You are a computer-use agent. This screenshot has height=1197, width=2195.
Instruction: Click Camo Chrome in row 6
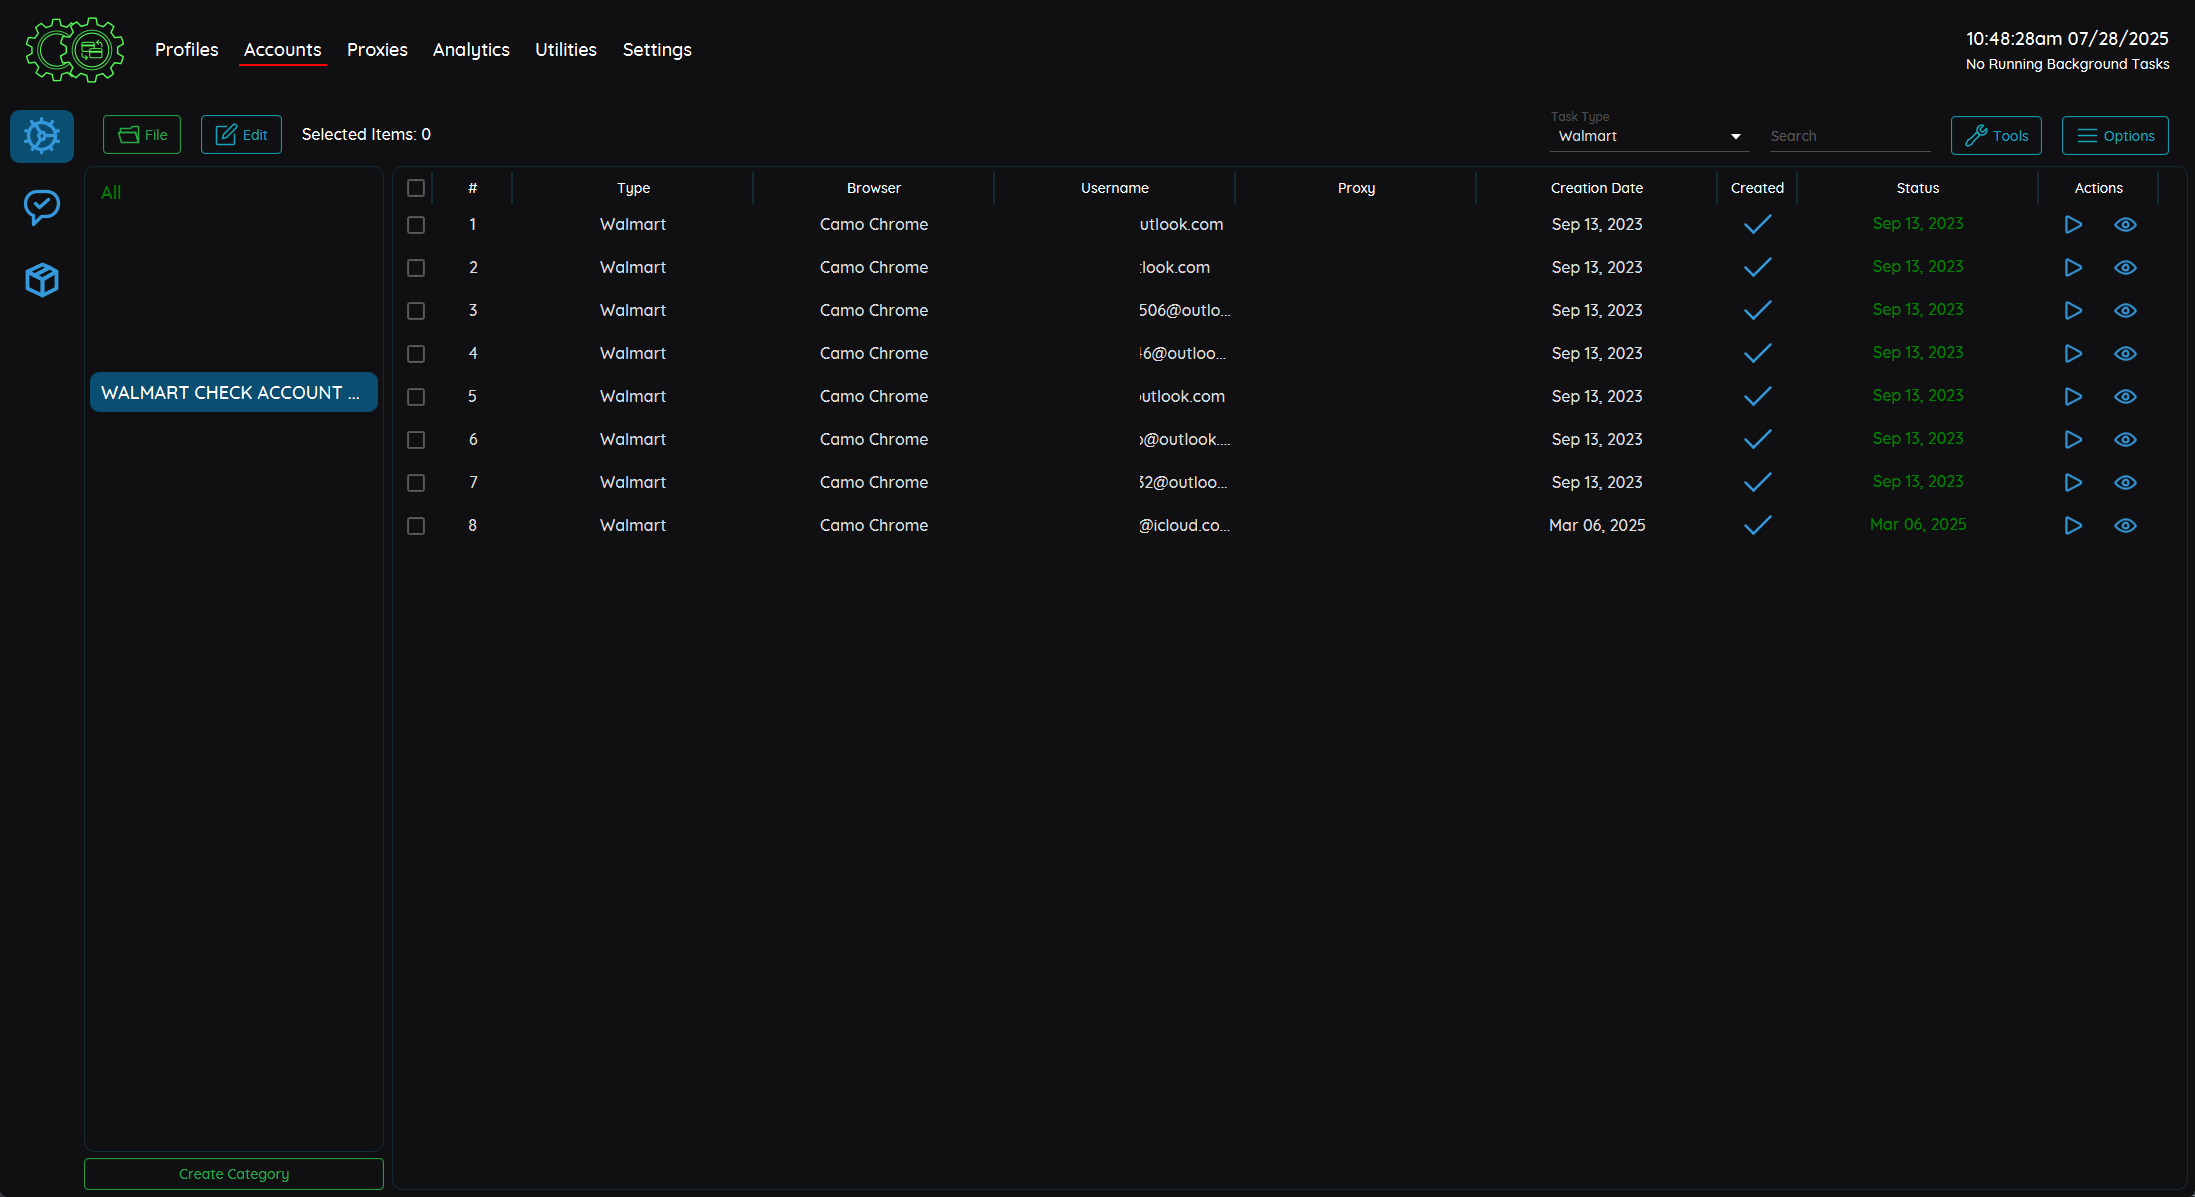[x=874, y=439]
